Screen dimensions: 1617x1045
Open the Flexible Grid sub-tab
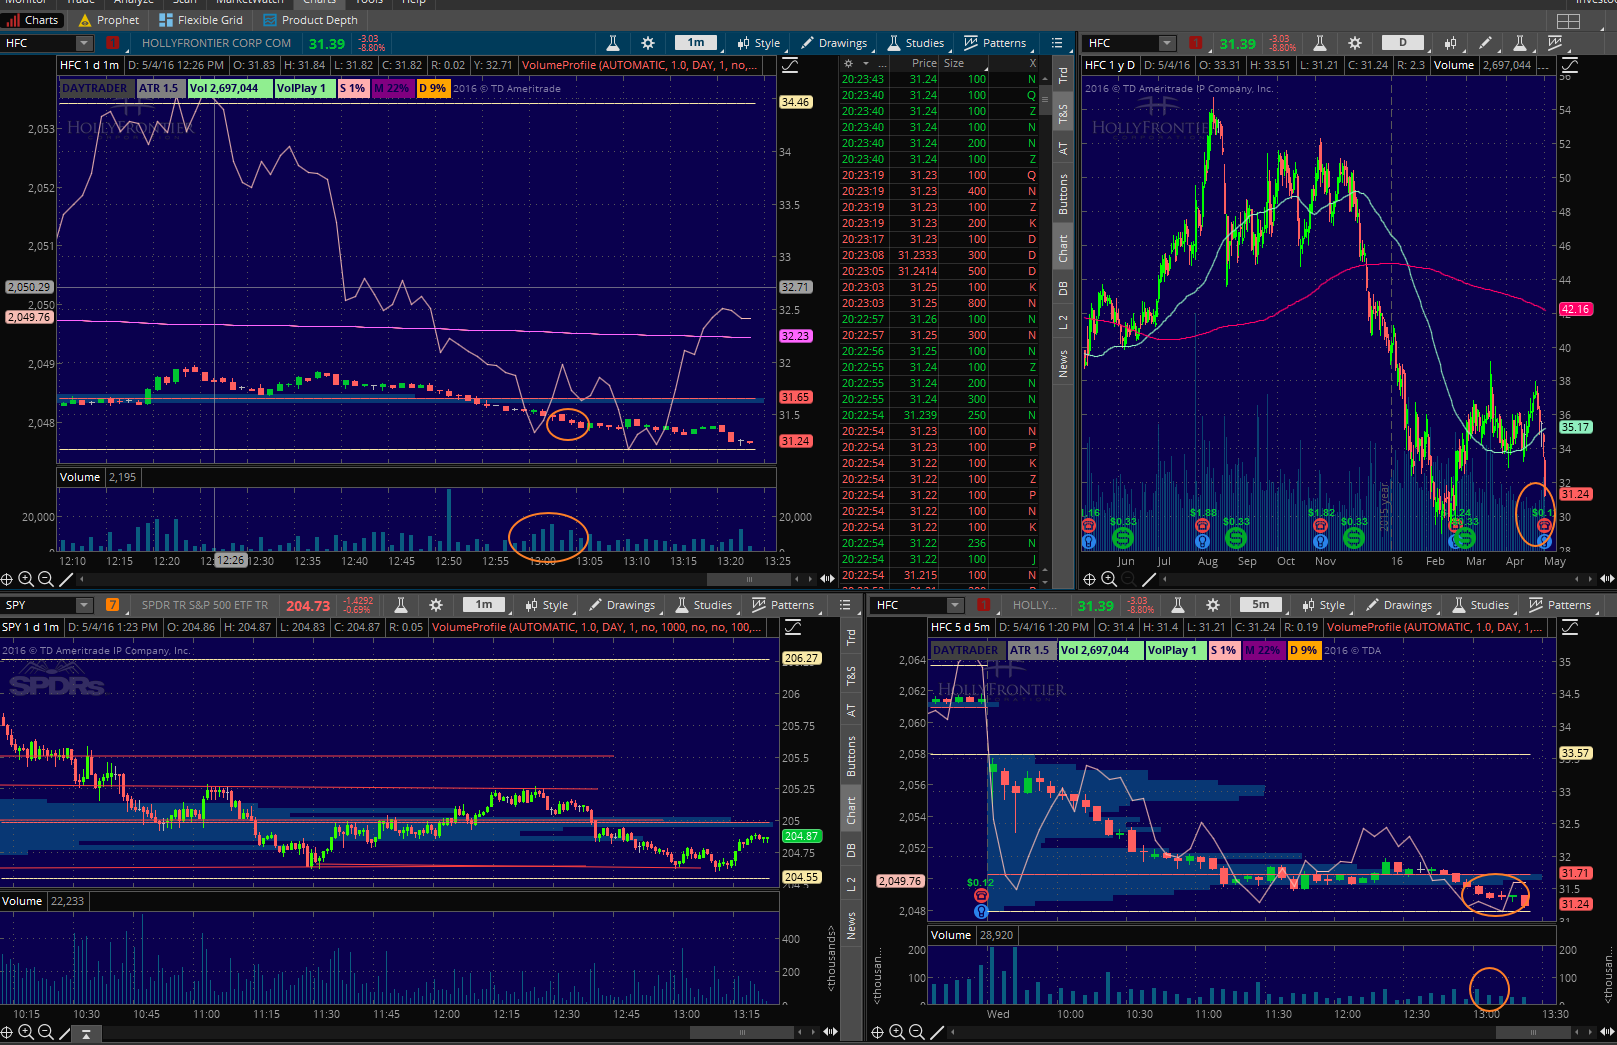200,20
